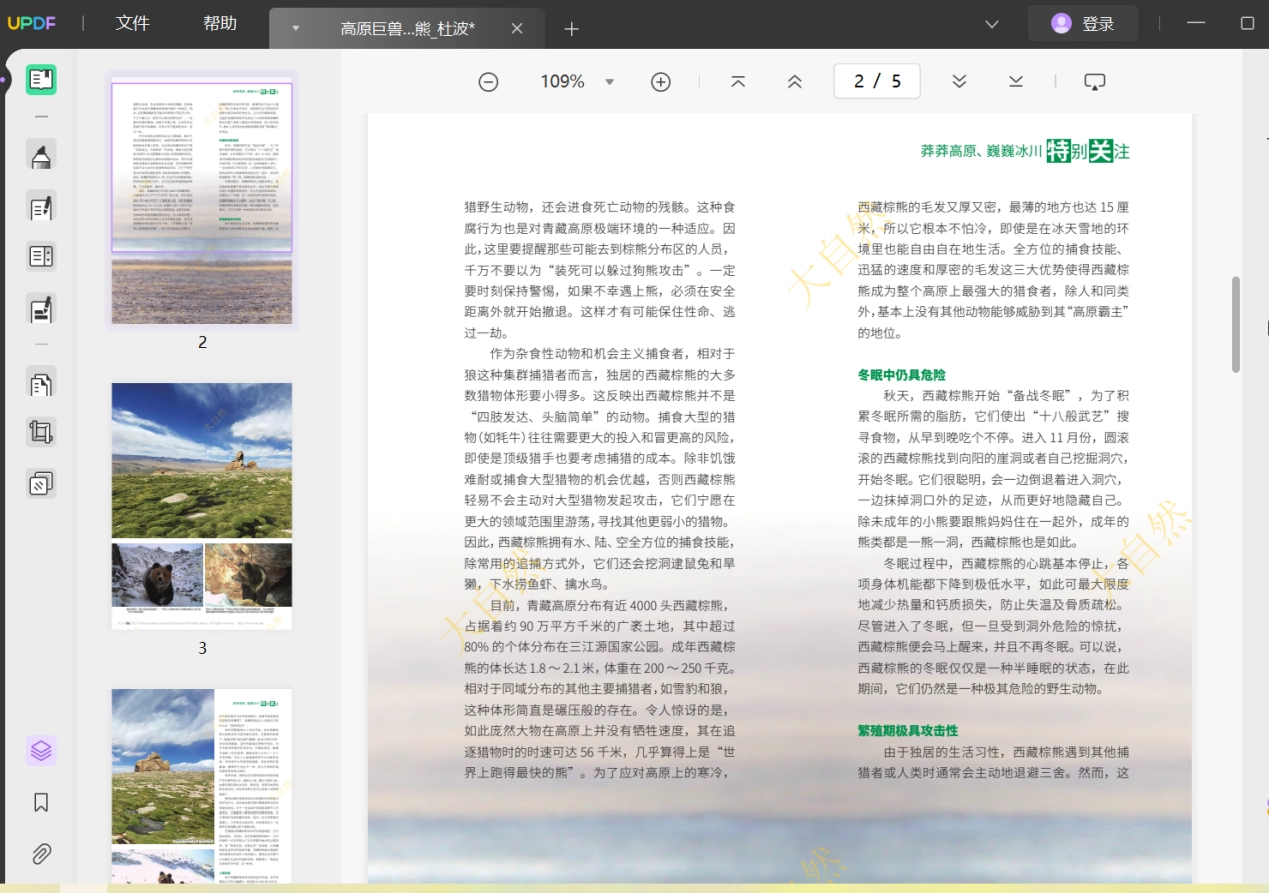Click the 登录 login button
Viewport: 1269px width, 893px height.
(x=1082, y=23)
